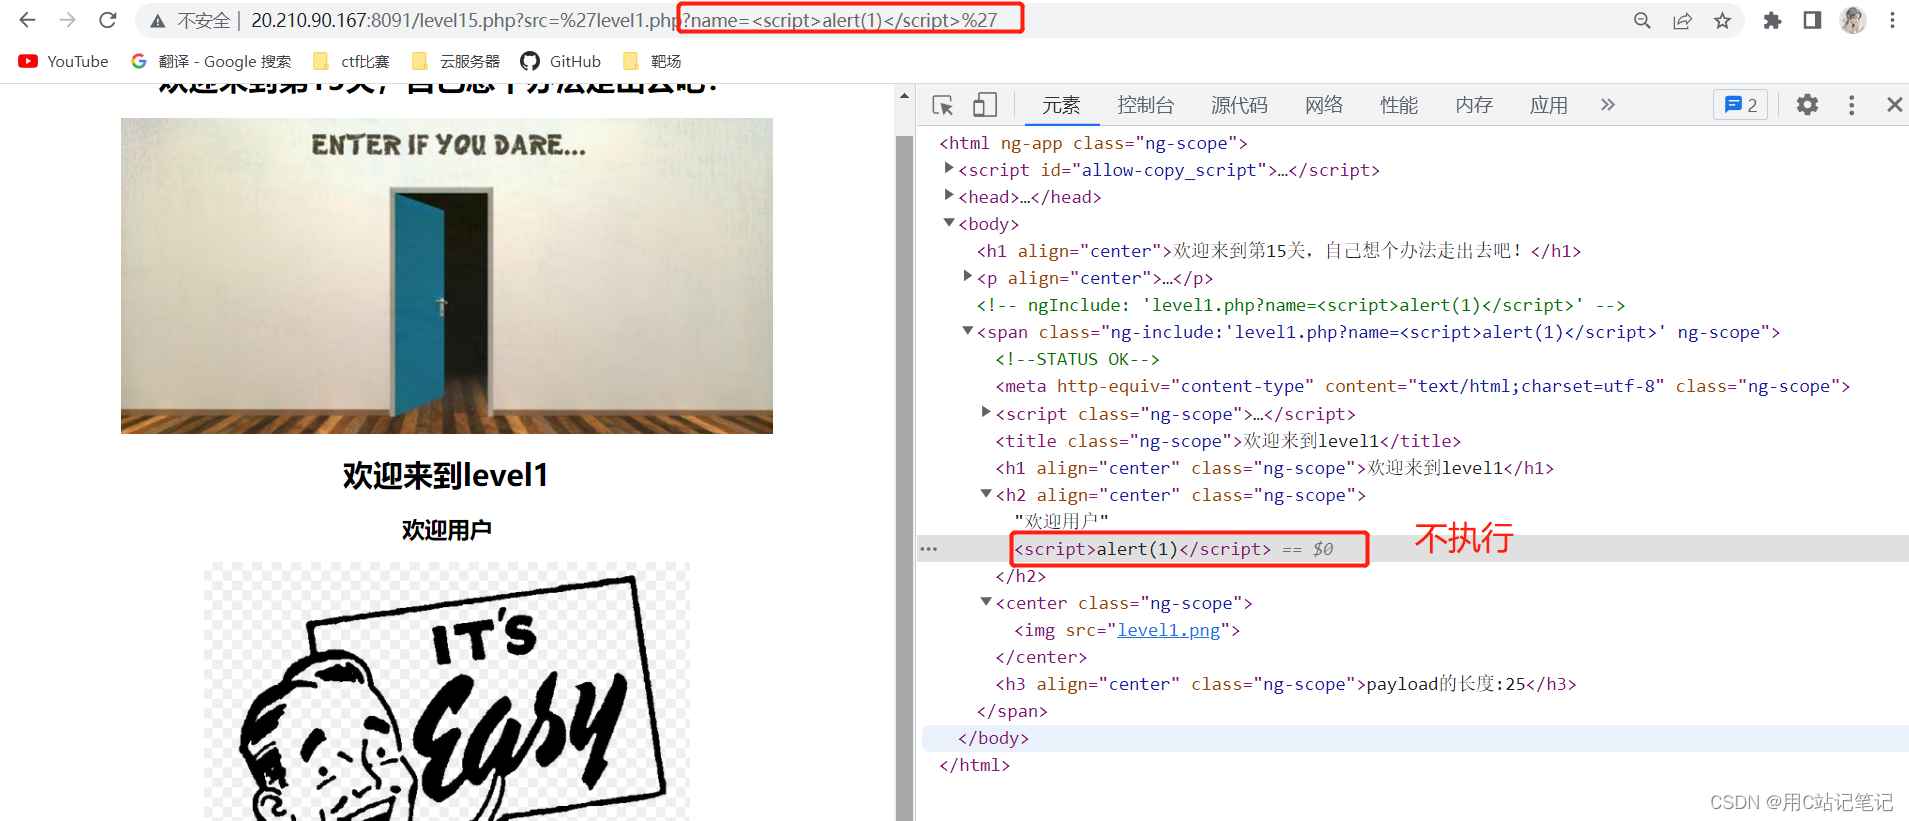Toggle the browser side panel
Viewport: 1909px width, 821px height.
pyautogui.click(x=1812, y=21)
